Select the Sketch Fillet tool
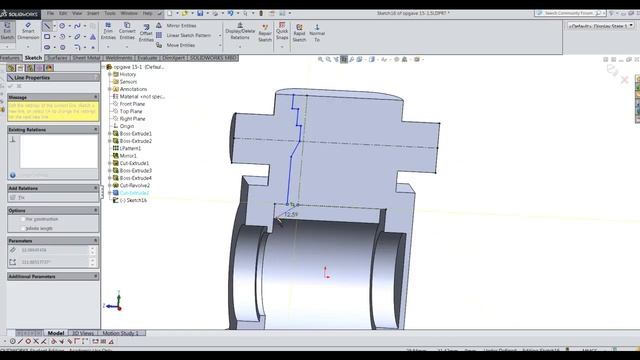640x360 pixels. tap(77, 47)
